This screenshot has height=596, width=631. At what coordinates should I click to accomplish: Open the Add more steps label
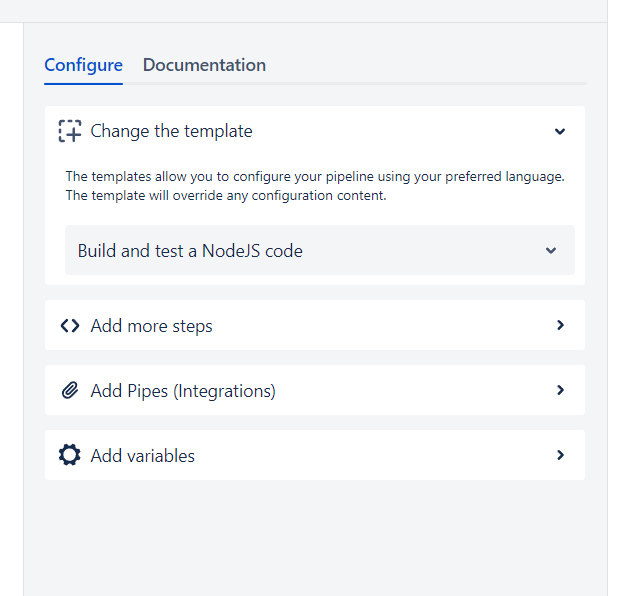pyautogui.click(x=151, y=326)
